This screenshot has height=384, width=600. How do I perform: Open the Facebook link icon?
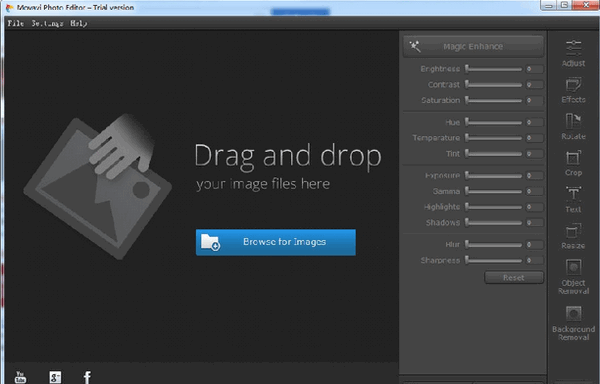(87, 377)
